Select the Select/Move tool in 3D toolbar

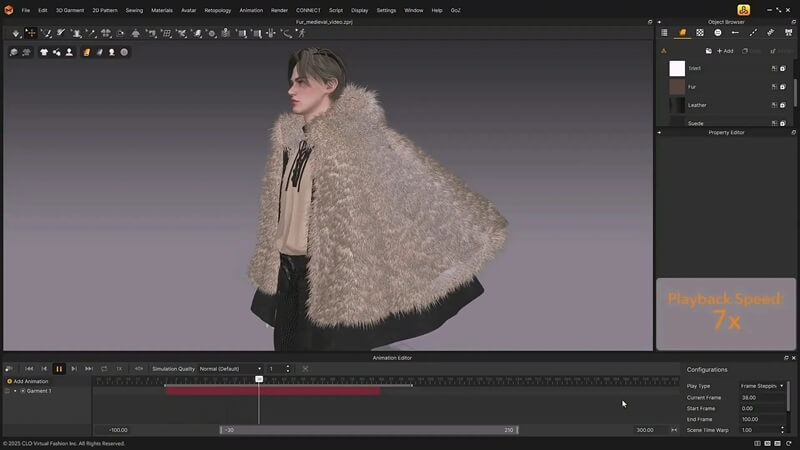pyautogui.click(x=31, y=33)
